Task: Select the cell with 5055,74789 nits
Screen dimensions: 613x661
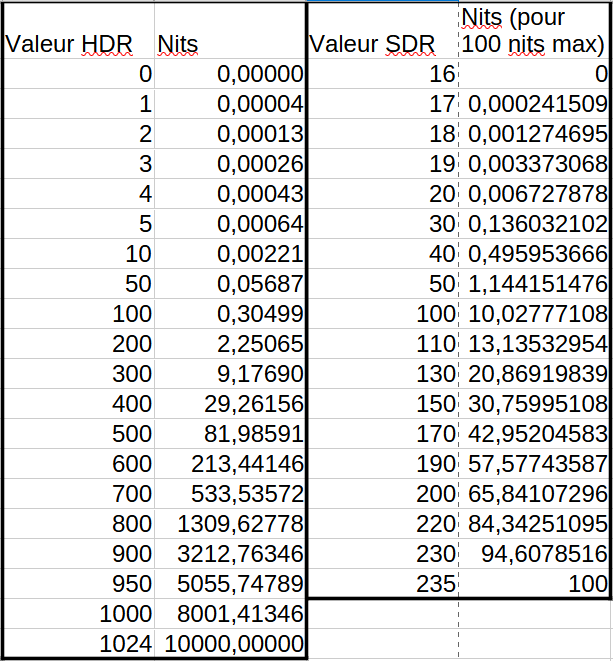Action: (230, 584)
